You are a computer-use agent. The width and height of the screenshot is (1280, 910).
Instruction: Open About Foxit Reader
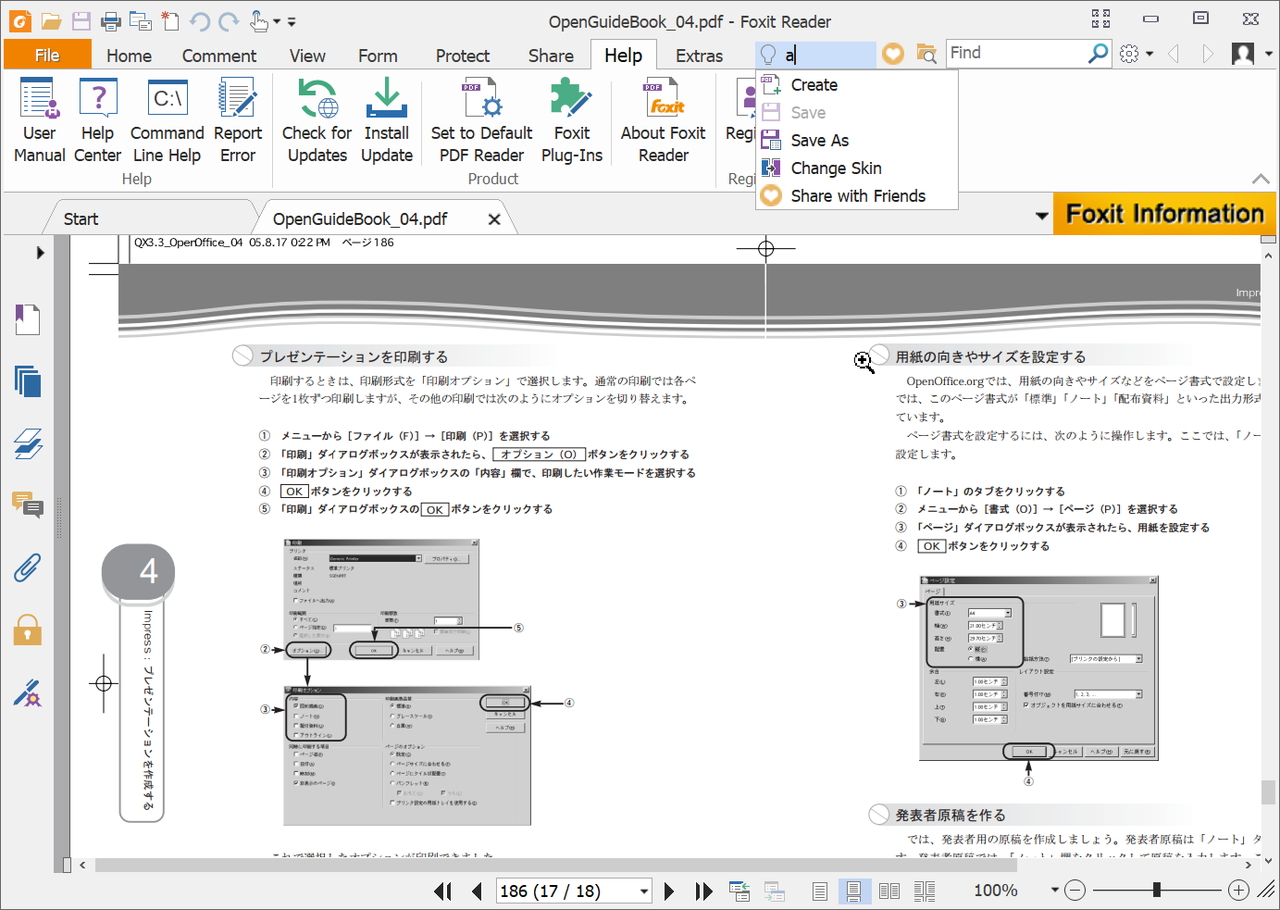point(663,120)
